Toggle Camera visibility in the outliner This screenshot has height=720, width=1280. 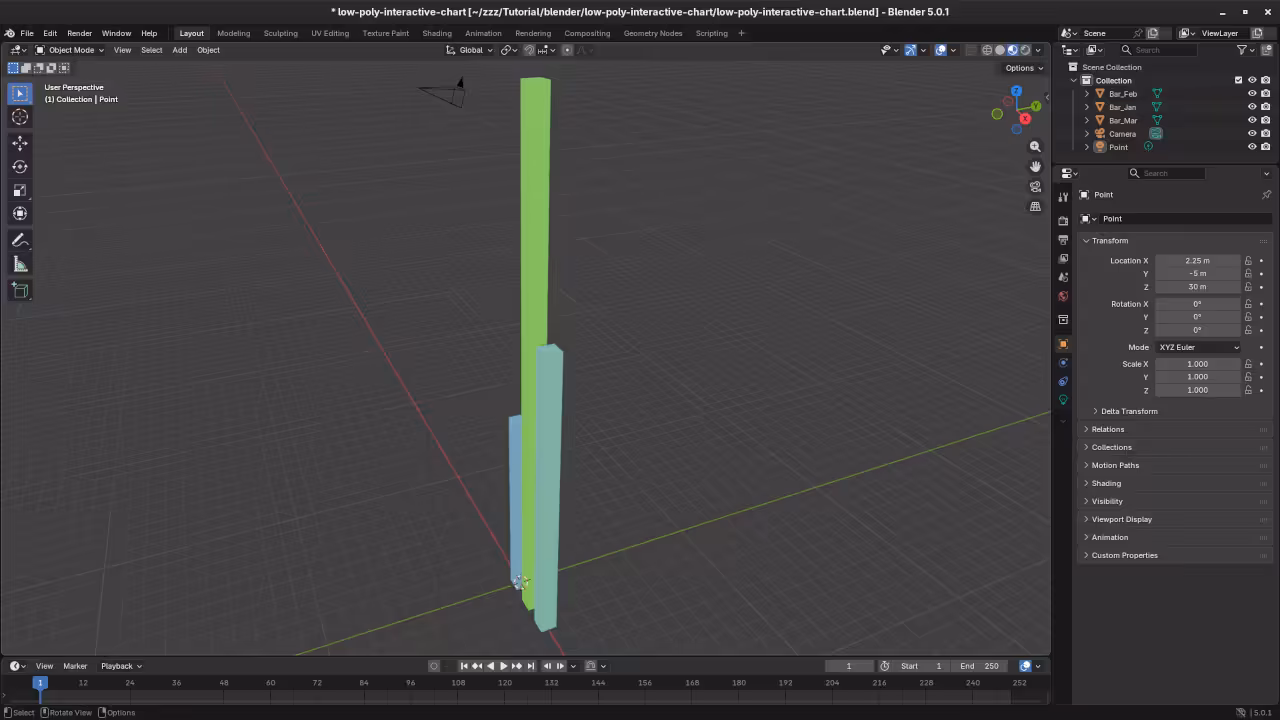click(1252, 133)
